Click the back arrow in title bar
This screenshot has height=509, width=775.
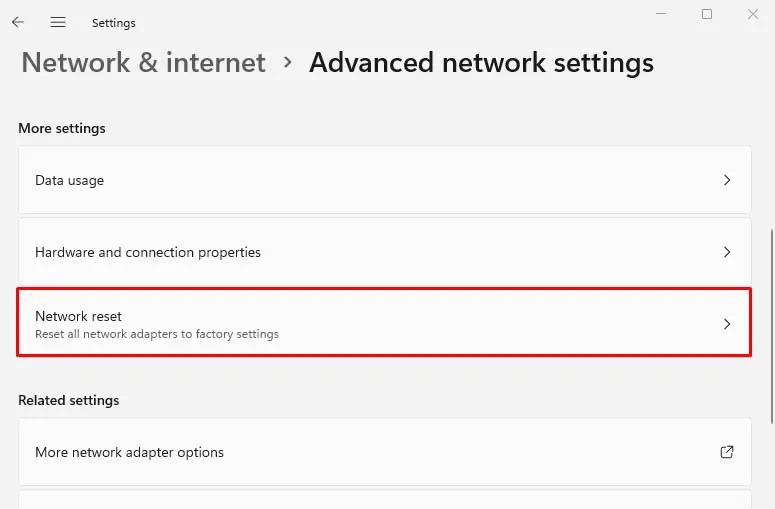coord(18,22)
